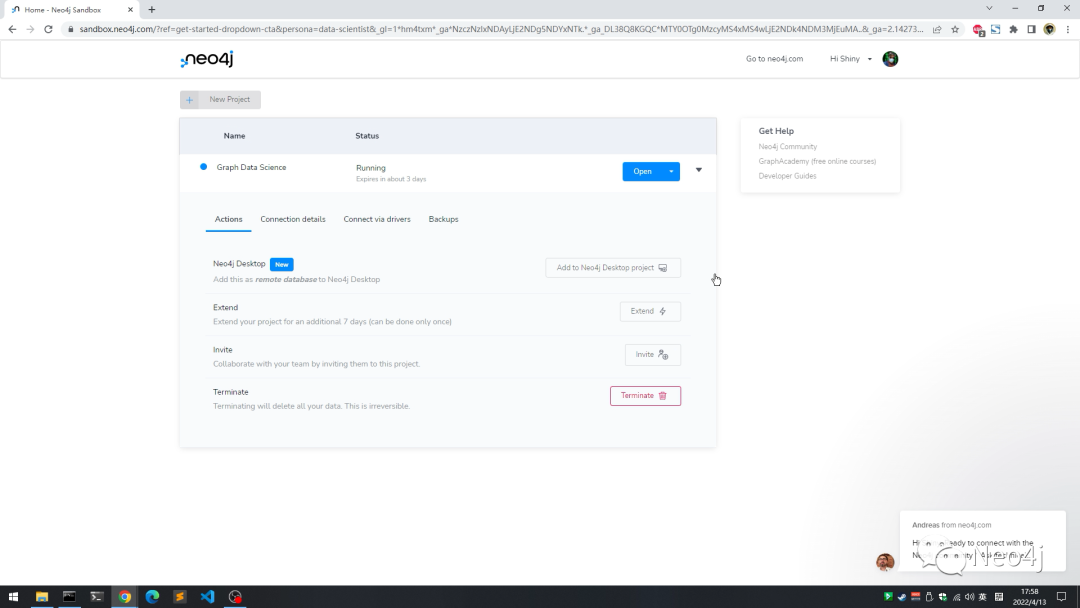Terminate the Graph Data Science project
The image size is (1080, 608).
[x=645, y=395]
